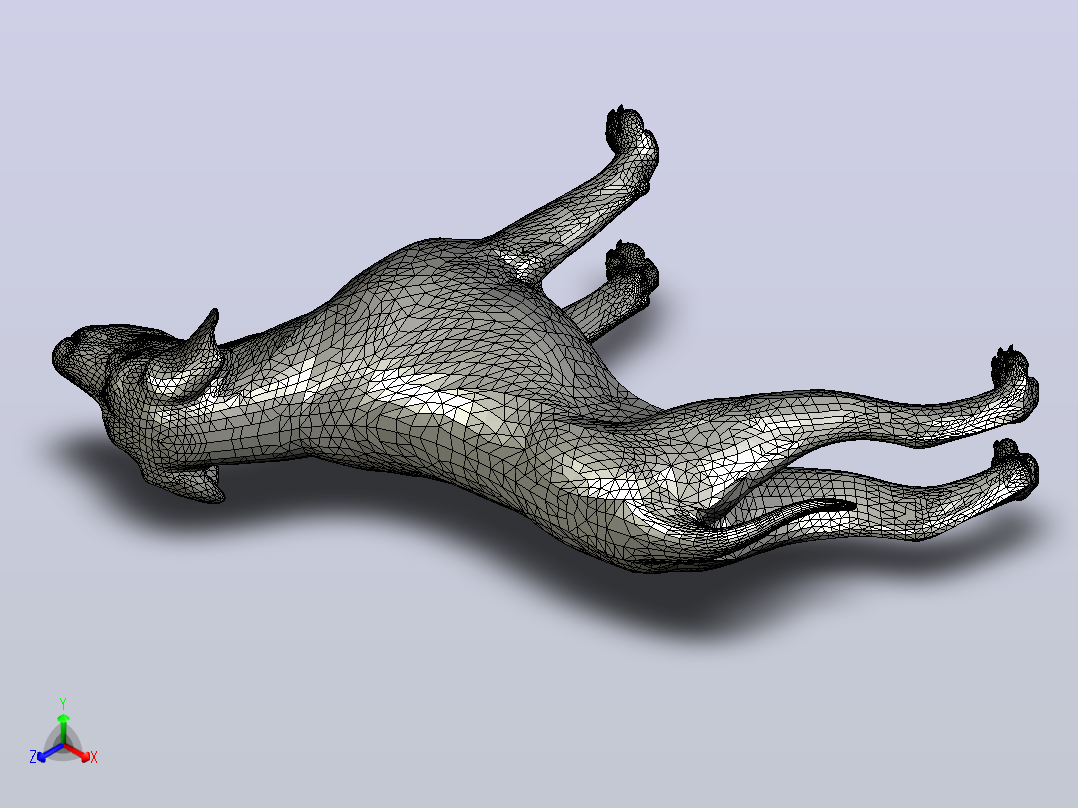Click the blue Z axis arrow

(x=49, y=753)
